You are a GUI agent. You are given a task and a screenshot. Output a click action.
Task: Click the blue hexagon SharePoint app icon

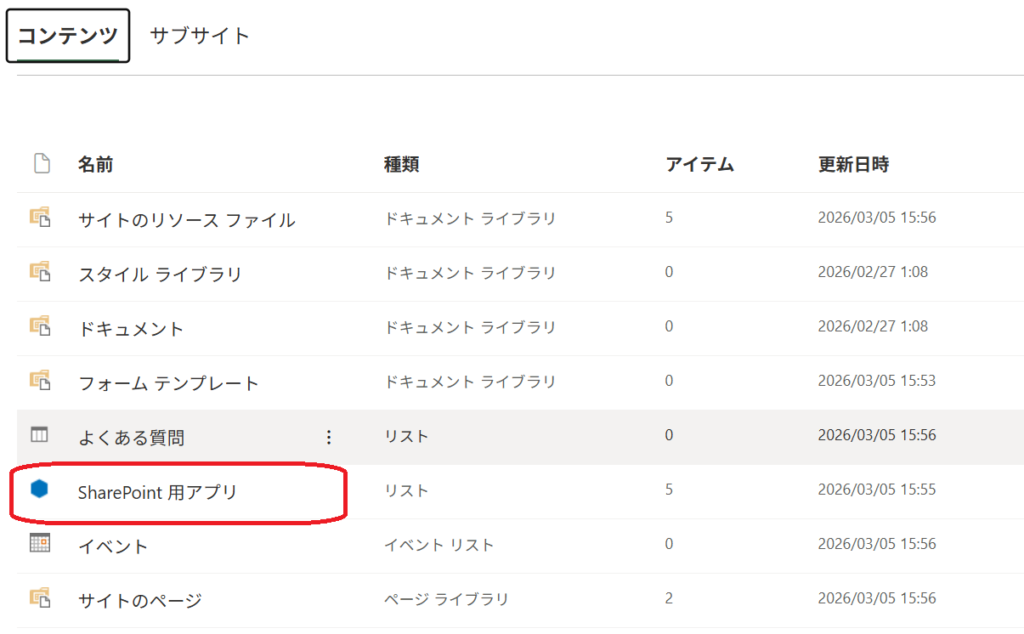coord(40,490)
